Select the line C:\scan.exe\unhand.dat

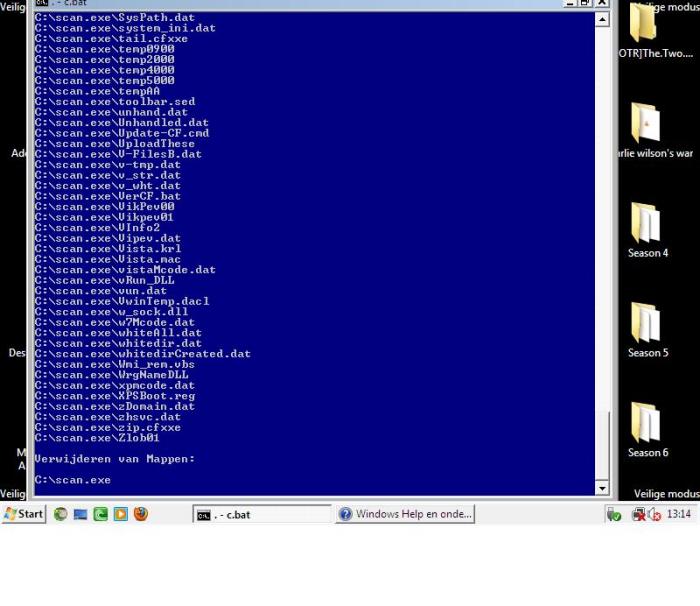111,112
